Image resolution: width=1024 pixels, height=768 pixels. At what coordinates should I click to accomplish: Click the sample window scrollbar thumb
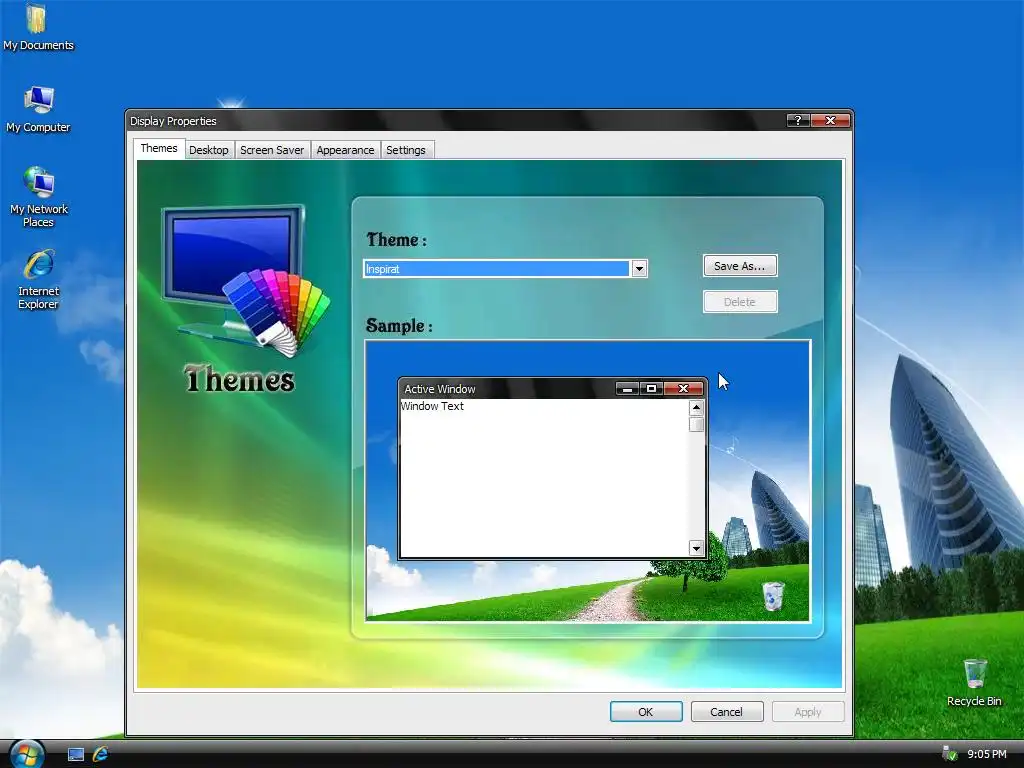click(x=696, y=424)
